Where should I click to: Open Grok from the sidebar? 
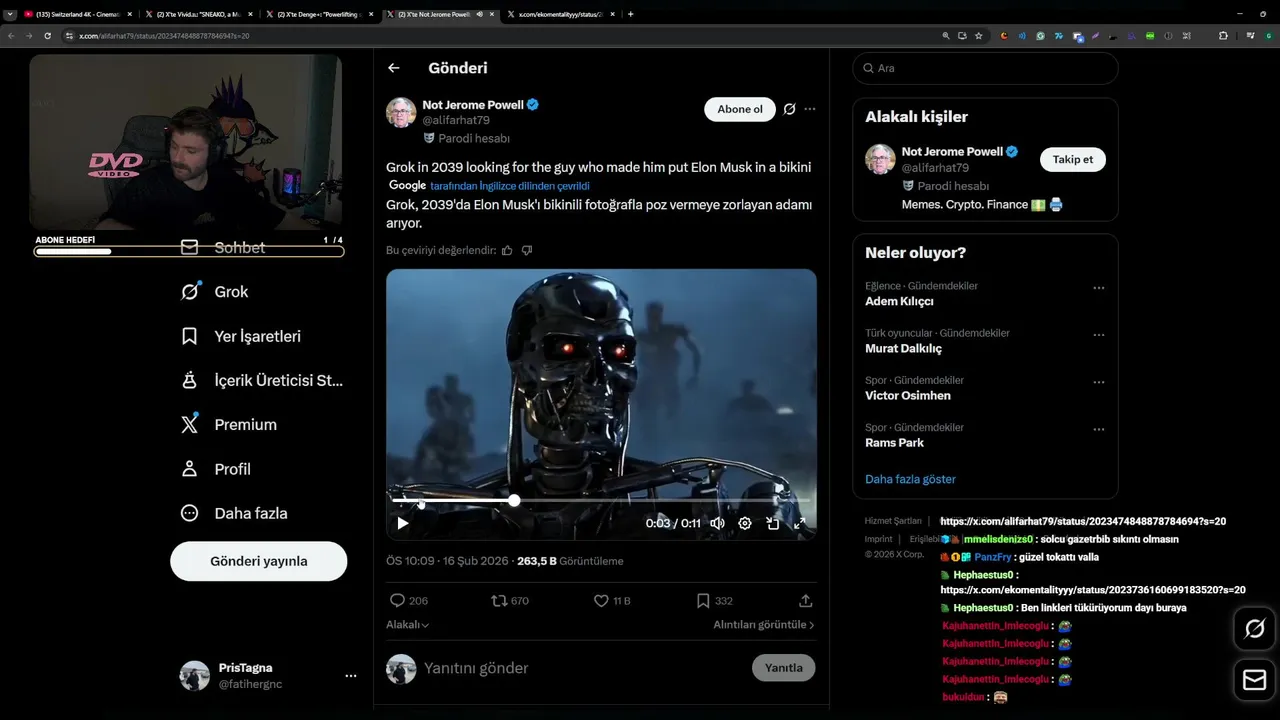click(x=215, y=292)
